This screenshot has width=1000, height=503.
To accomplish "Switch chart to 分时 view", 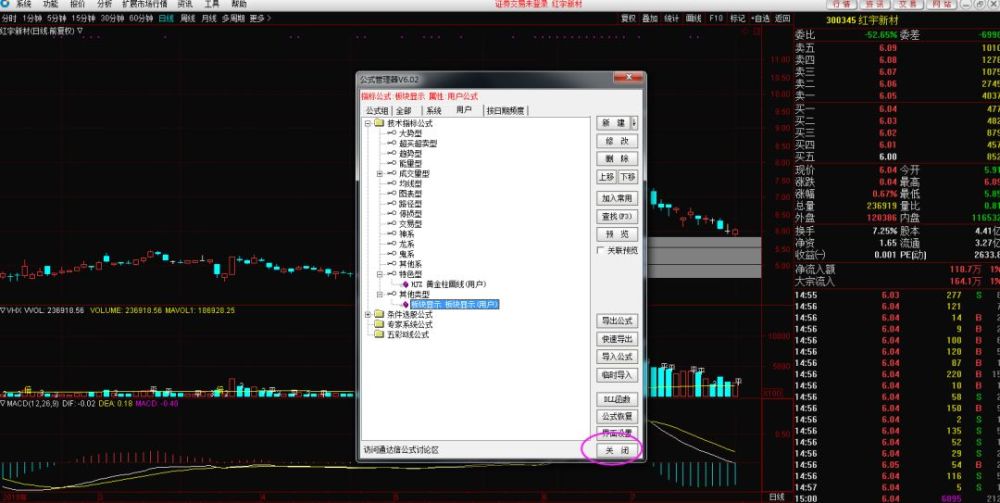I will pyautogui.click(x=8, y=18).
